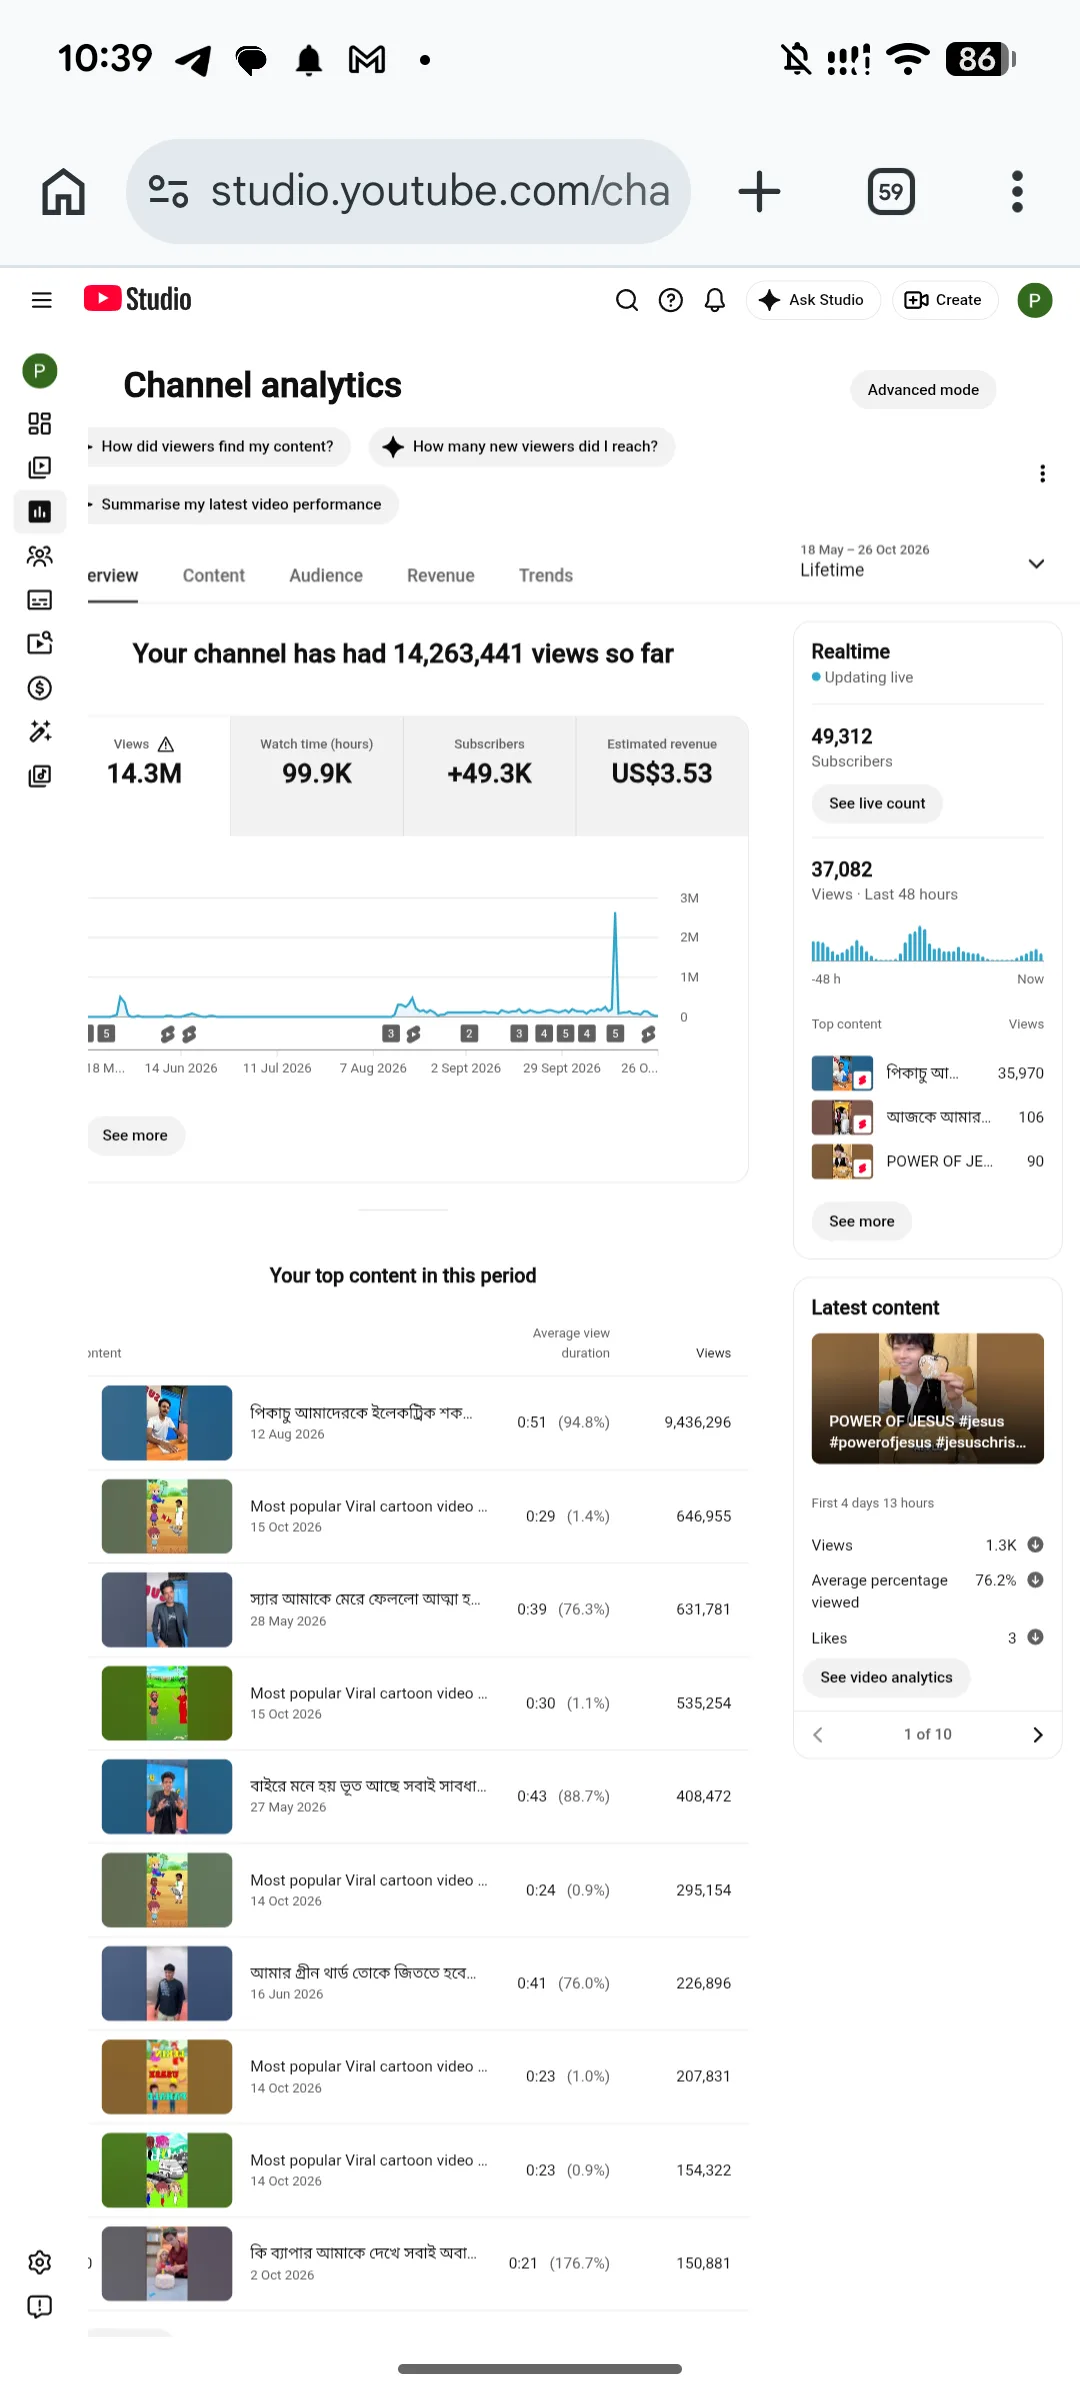Screen dimensions: 1080x2400
Task: Open video dated 16 Jun 2026
Action: click(418, 1984)
